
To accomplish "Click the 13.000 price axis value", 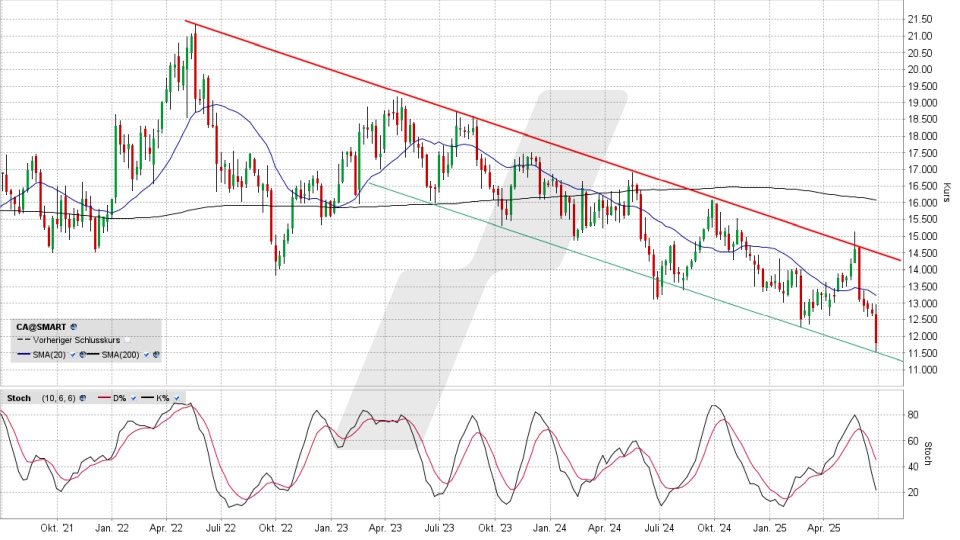I will point(922,303).
